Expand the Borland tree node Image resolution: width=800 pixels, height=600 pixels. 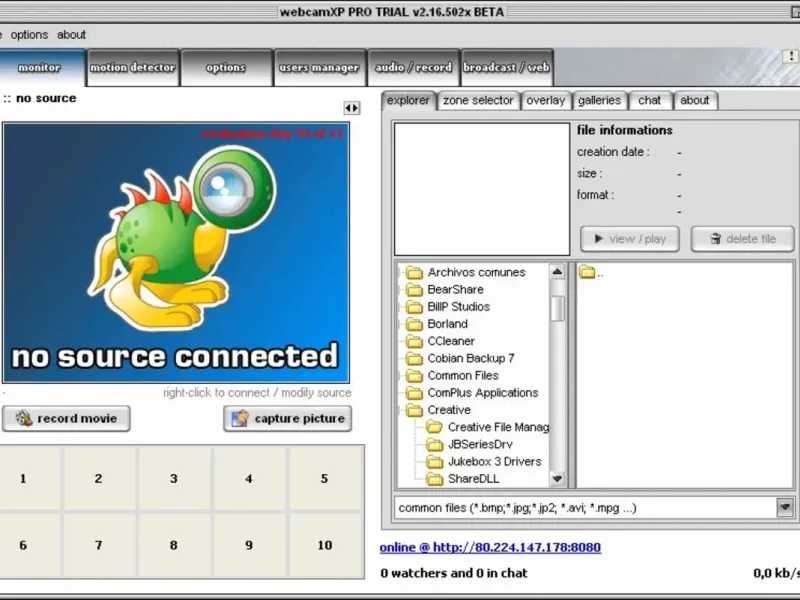pyautogui.click(x=399, y=324)
